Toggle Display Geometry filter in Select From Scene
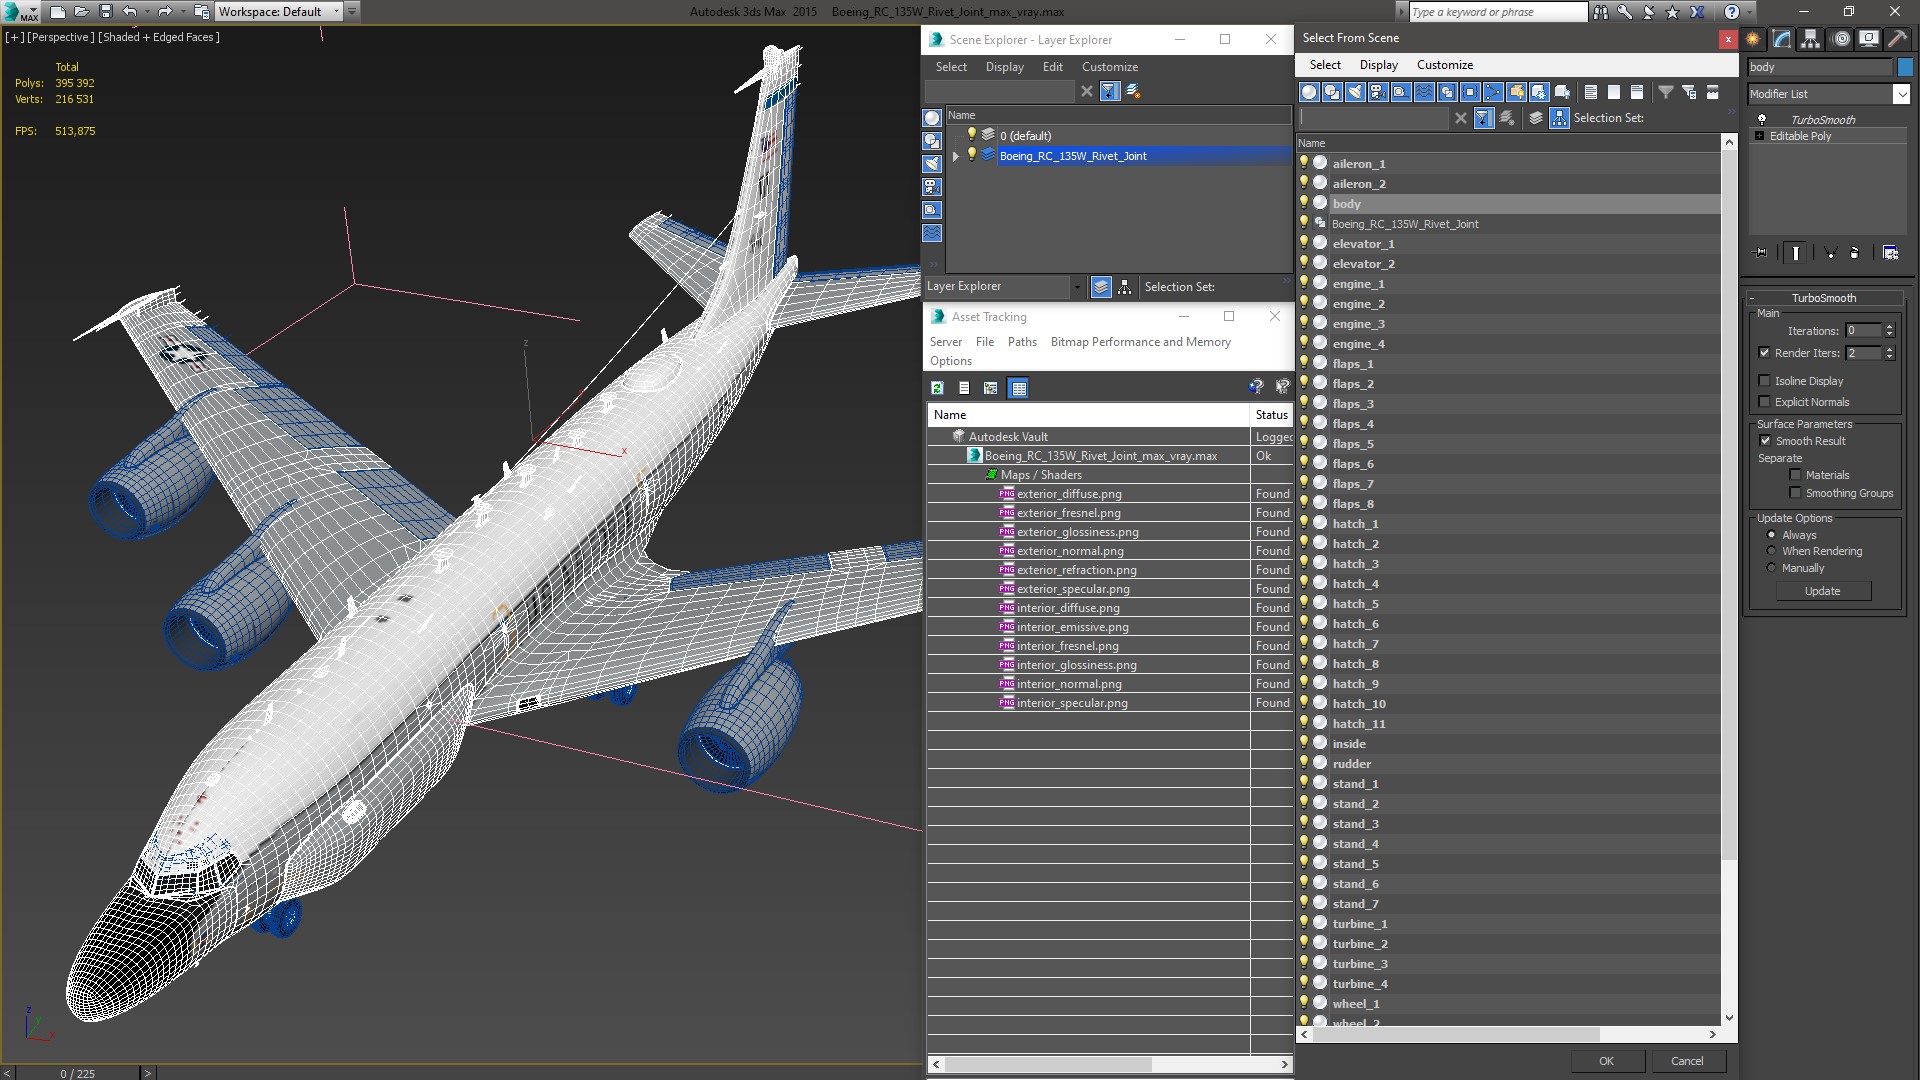The height and width of the screenshot is (1080, 1920). tap(1309, 92)
